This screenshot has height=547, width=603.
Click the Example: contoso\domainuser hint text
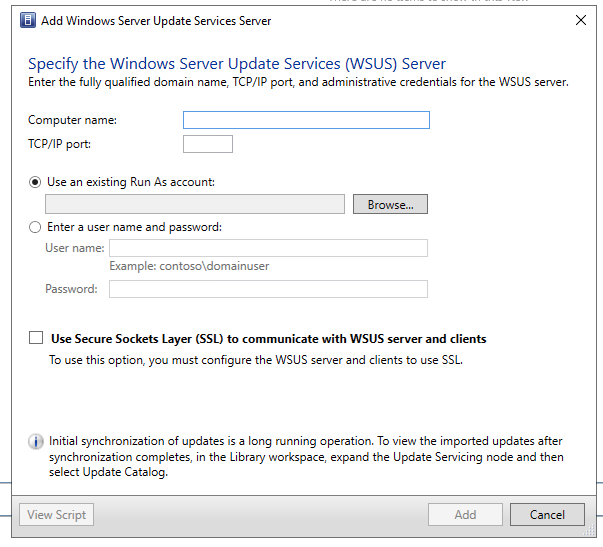pos(189,266)
